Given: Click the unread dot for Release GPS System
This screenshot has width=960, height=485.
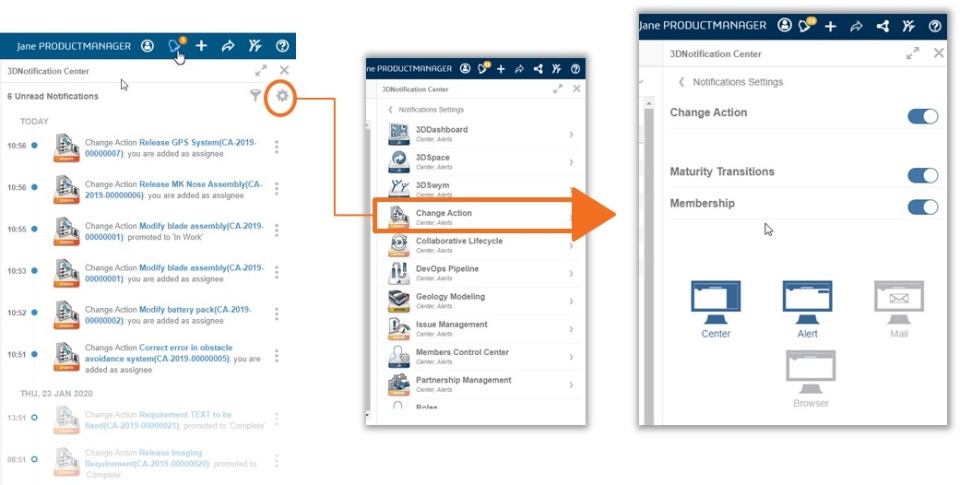Looking at the screenshot, I should [x=34, y=146].
